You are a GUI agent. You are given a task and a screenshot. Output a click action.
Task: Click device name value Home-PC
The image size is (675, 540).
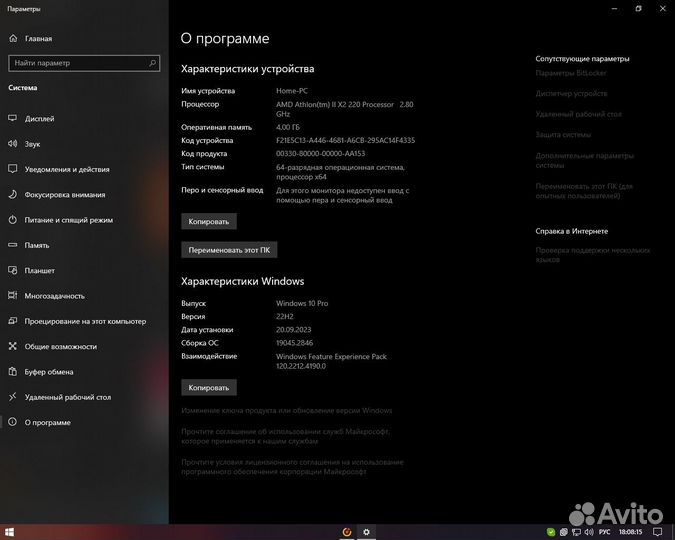[x=292, y=91]
